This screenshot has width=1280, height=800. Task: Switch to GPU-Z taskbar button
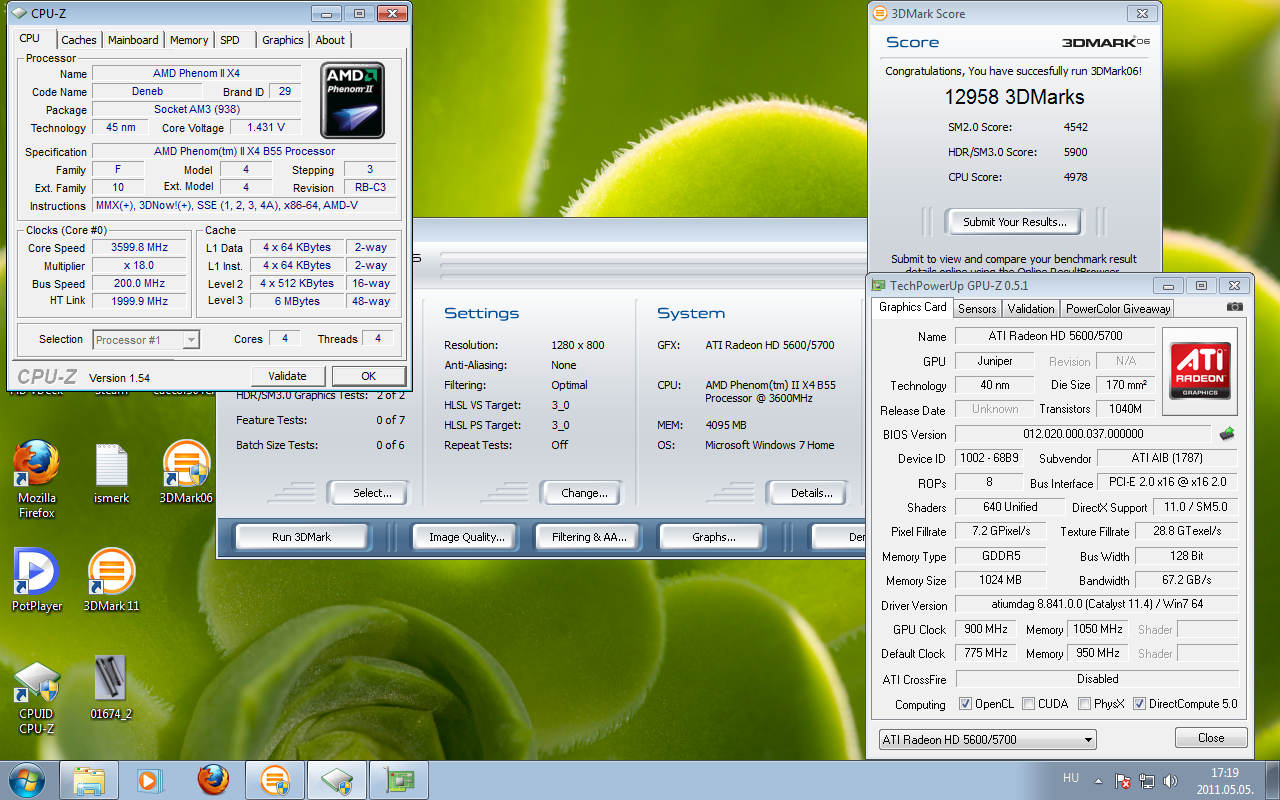pyautogui.click(x=399, y=780)
